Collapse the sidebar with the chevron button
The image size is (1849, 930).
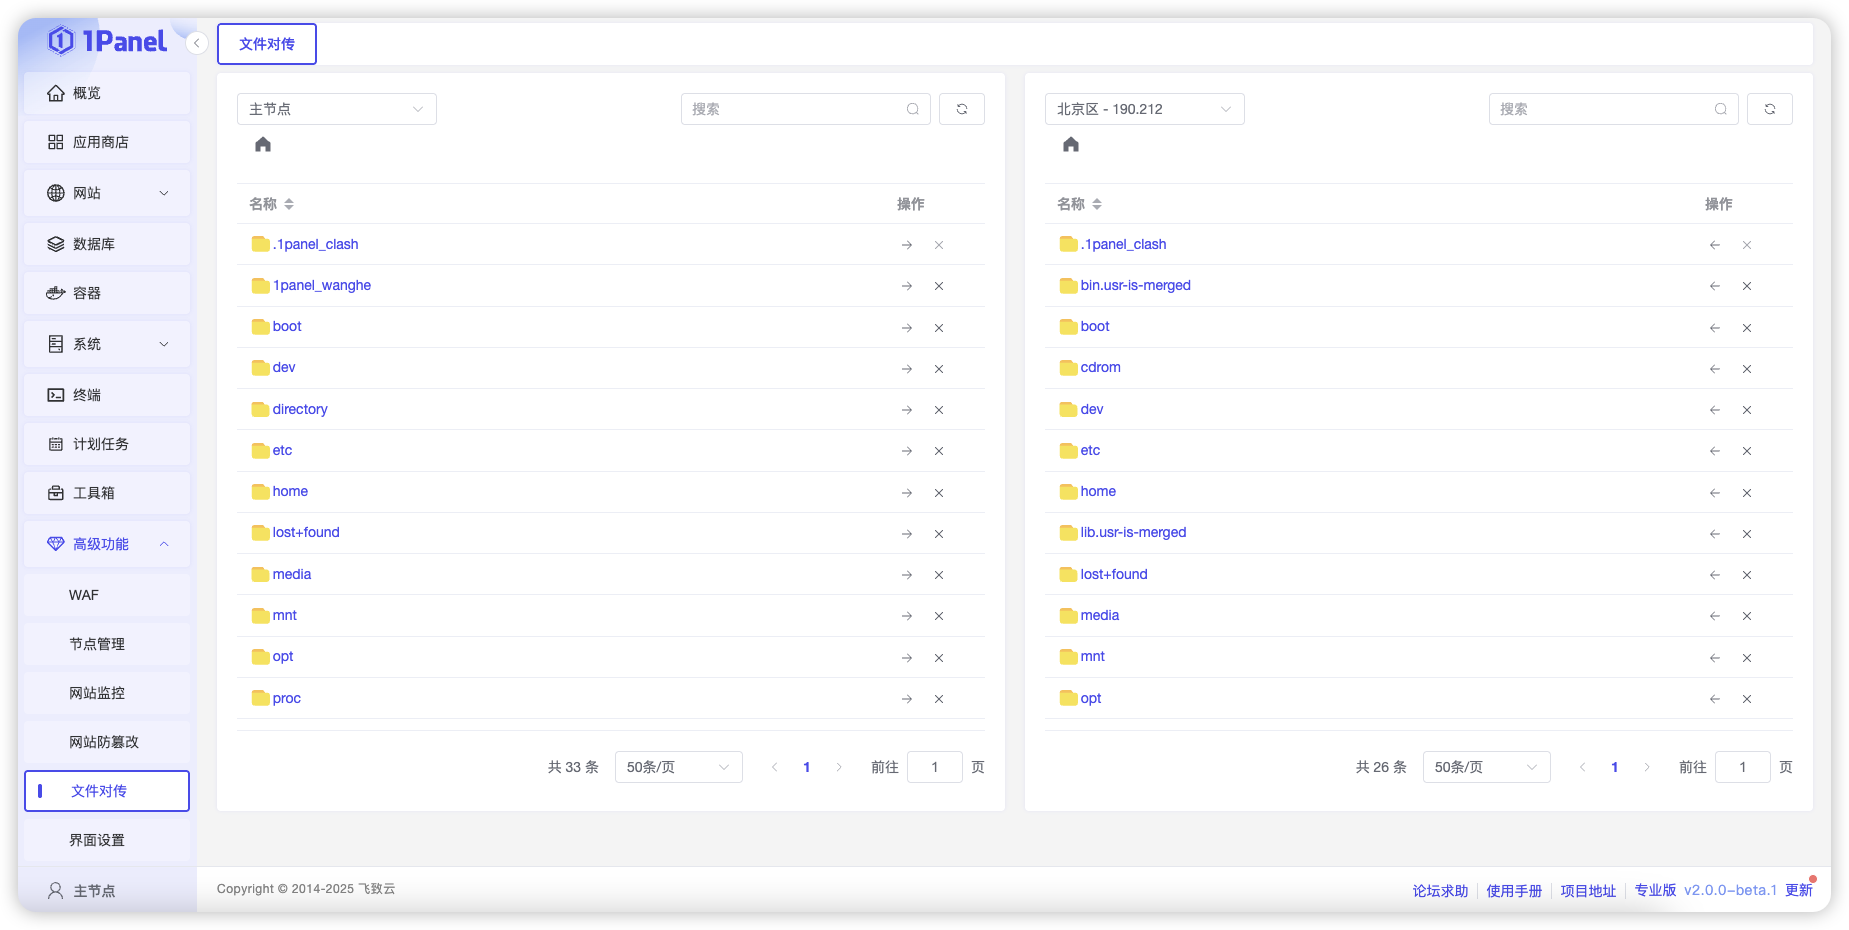point(196,43)
